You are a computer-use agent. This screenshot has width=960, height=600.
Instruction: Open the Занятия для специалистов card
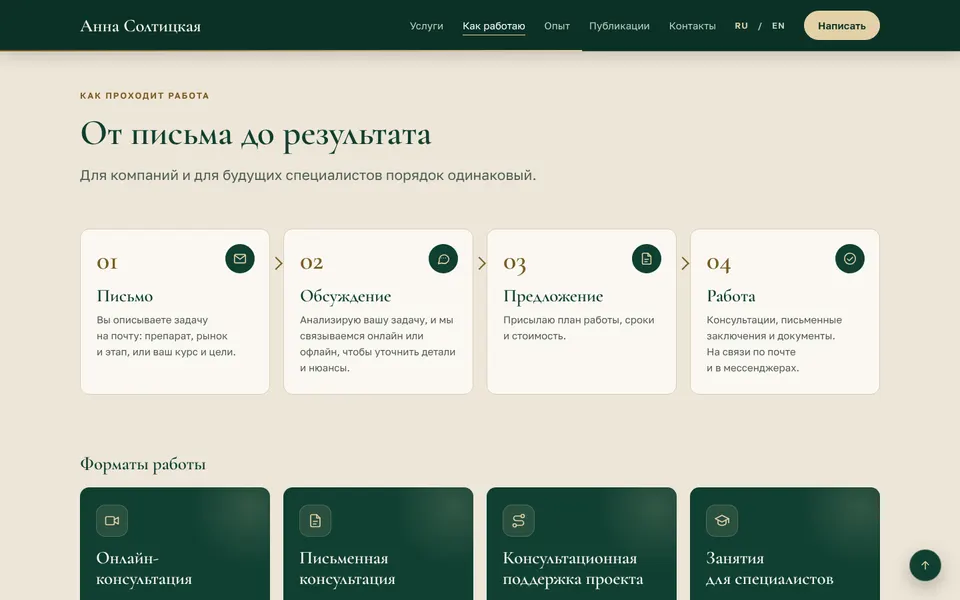784,544
